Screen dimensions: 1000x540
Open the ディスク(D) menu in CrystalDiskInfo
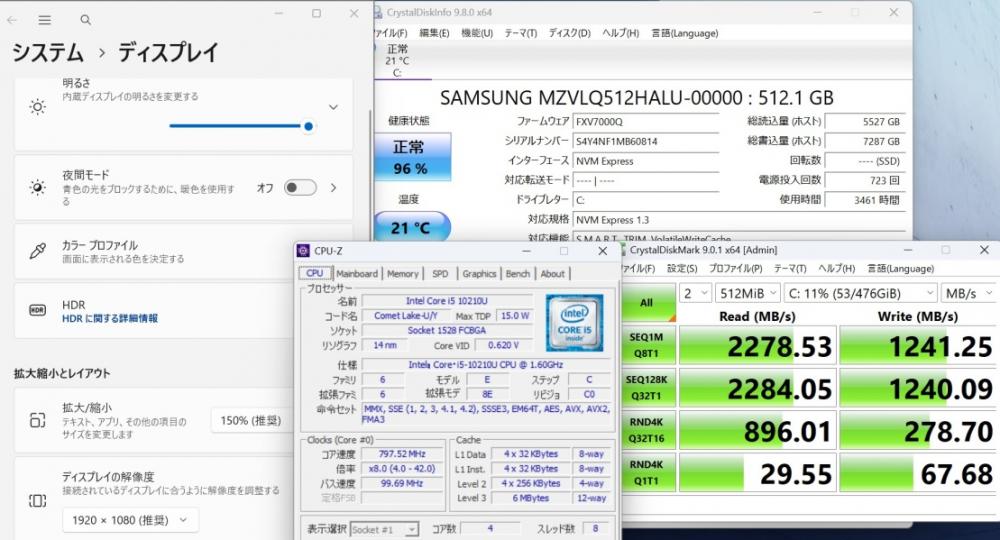[570, 33]
